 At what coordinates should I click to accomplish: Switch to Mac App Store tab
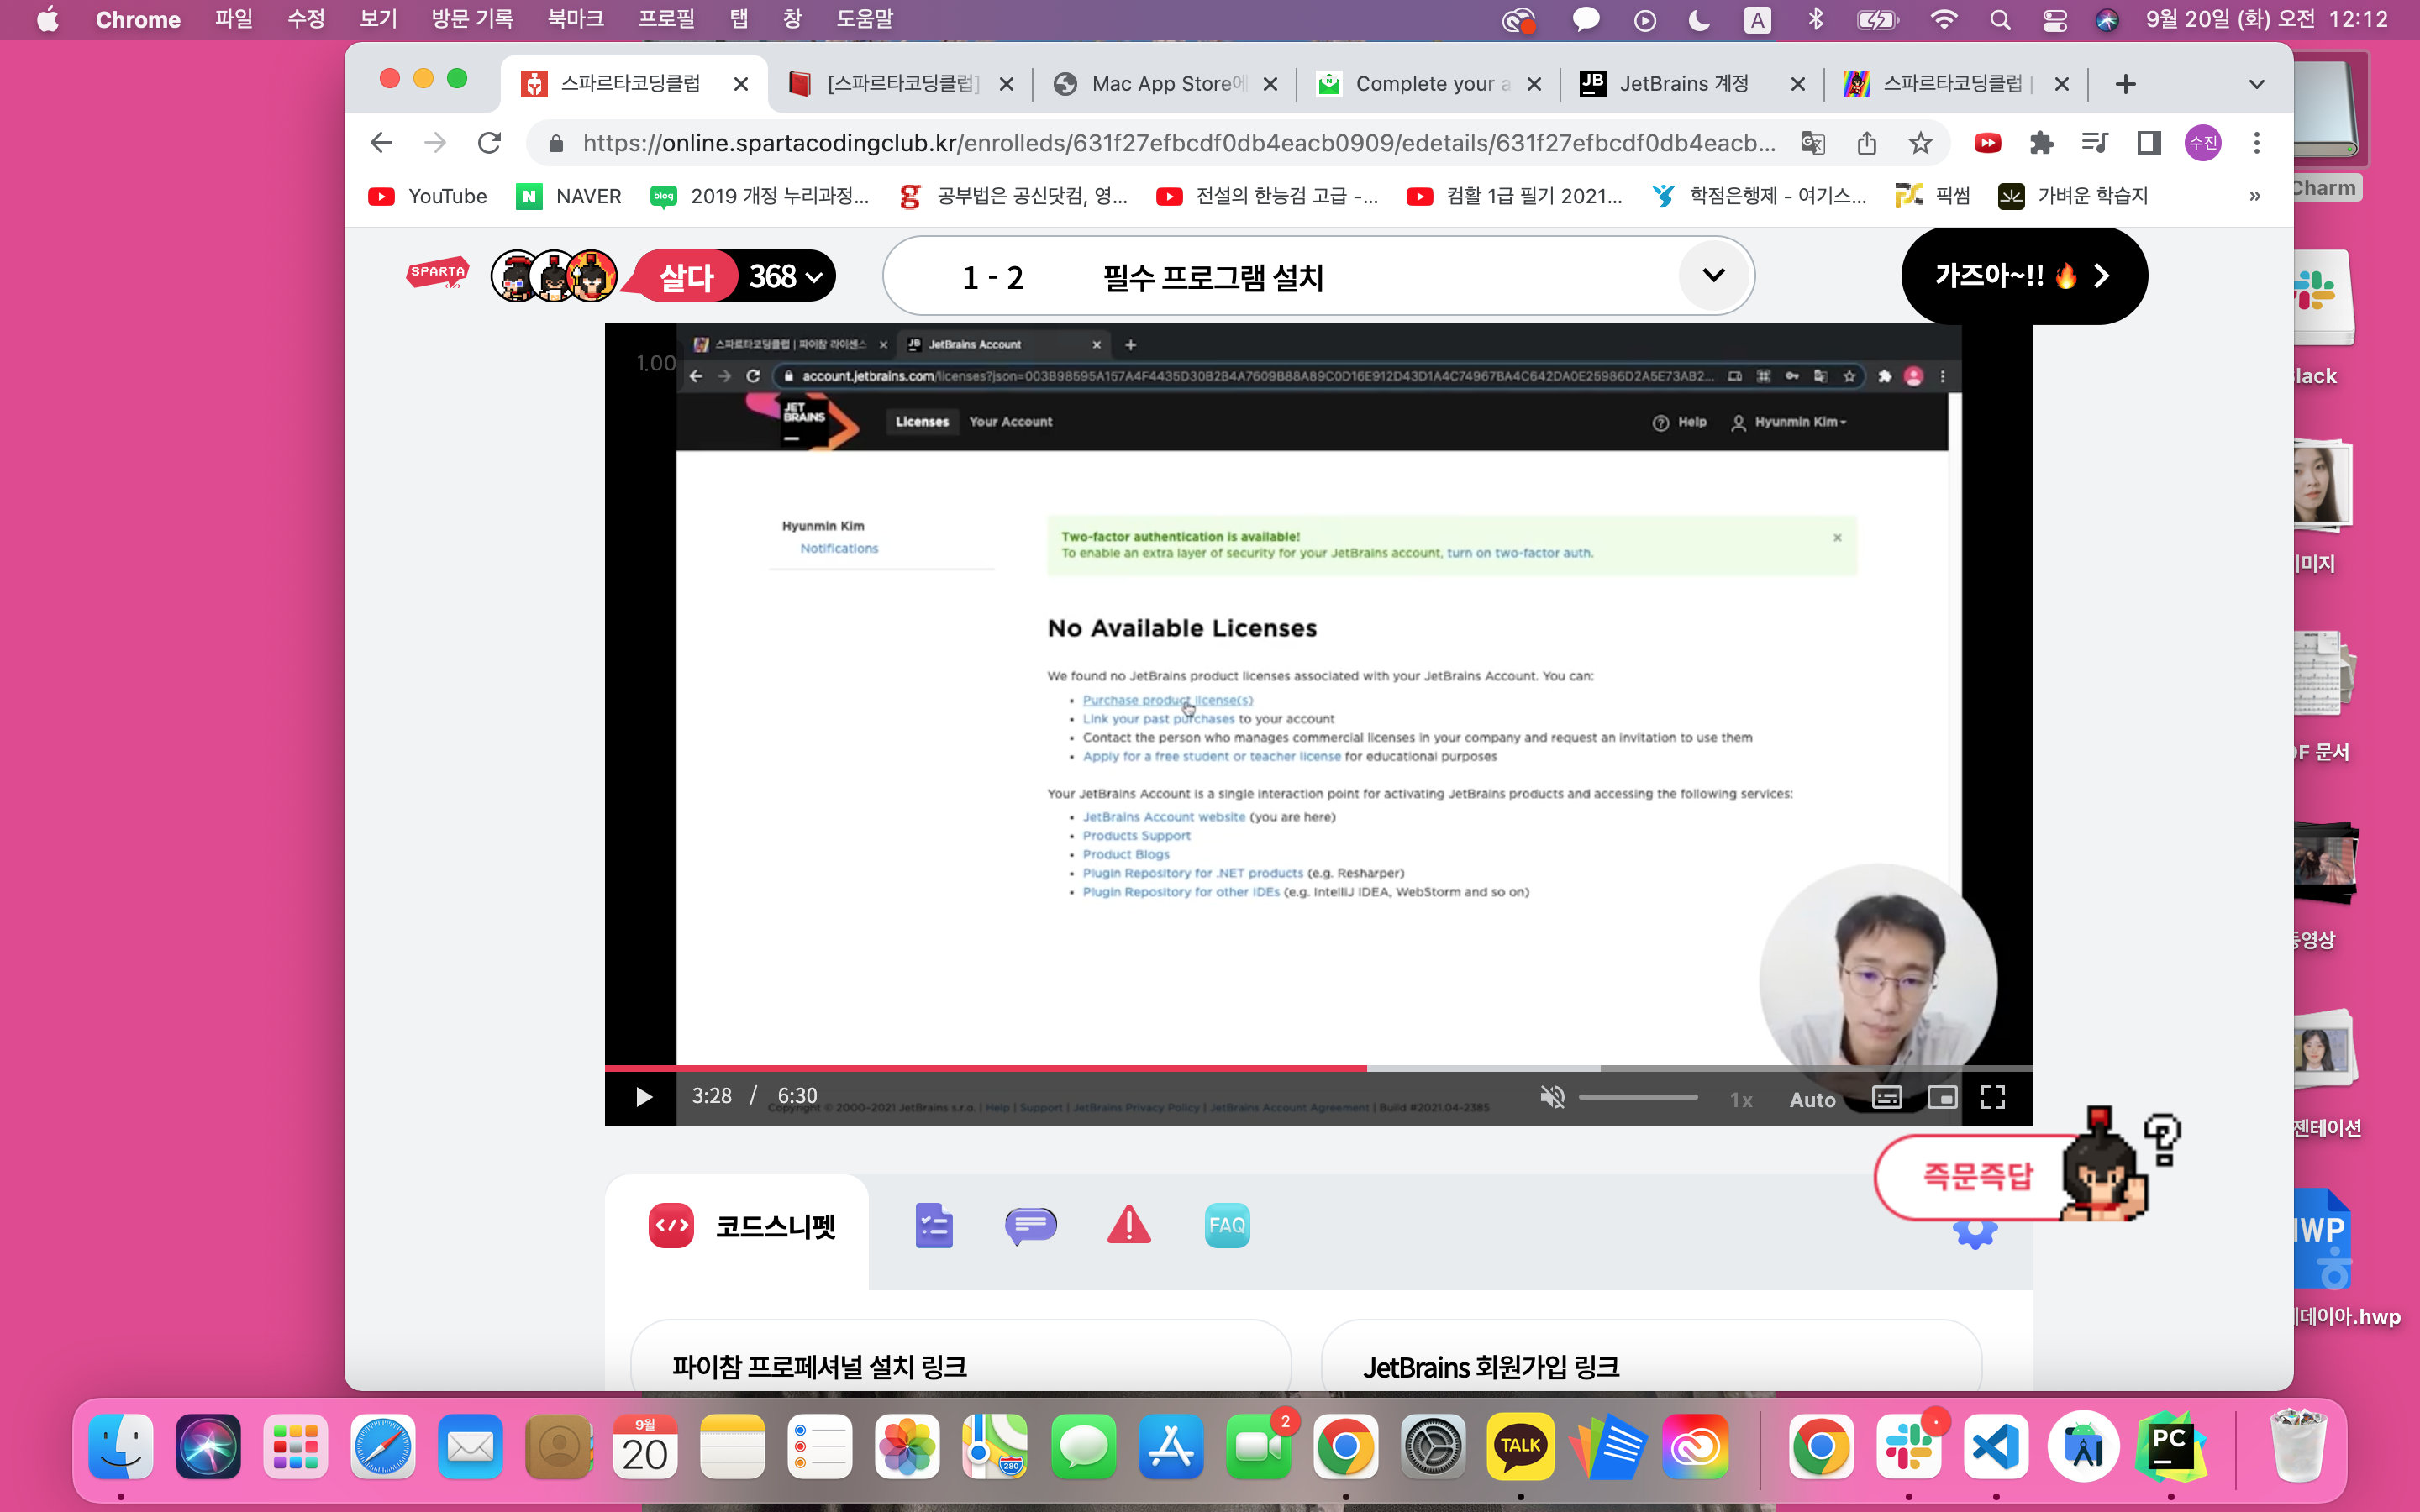coord(1166,84)
